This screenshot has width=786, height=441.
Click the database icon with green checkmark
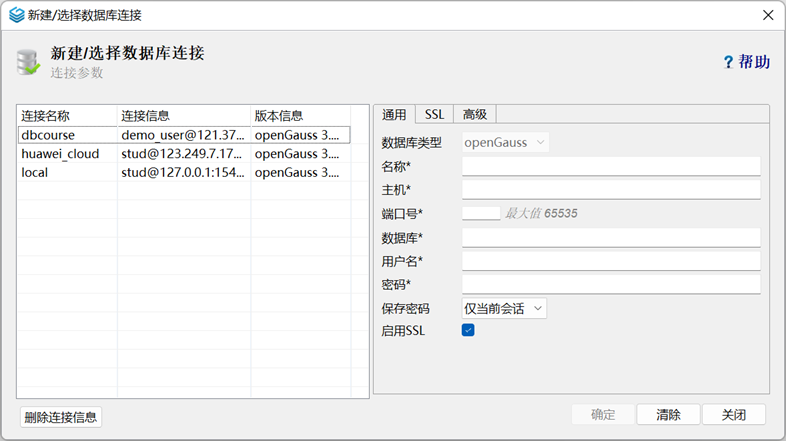[x=28, y=62]
